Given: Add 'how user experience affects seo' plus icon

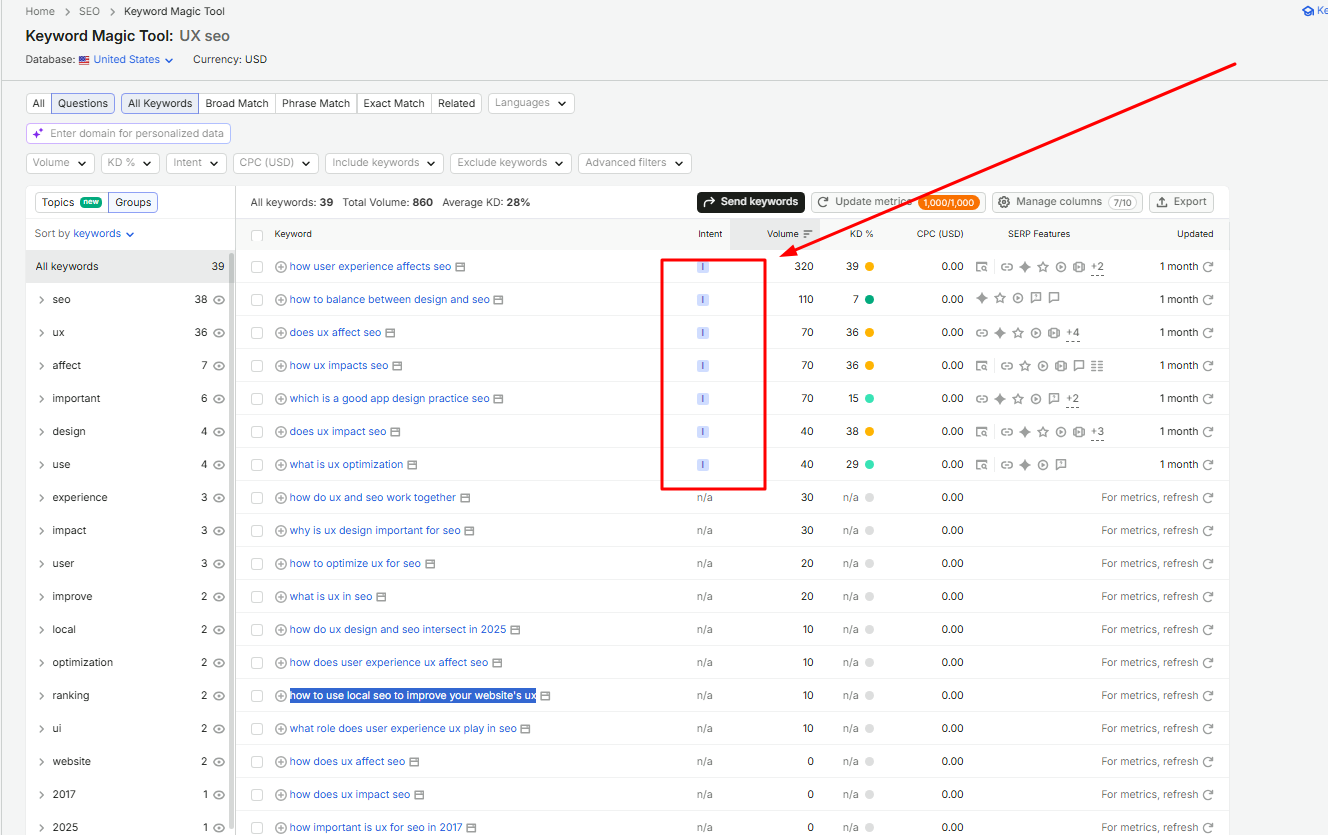Looking at the screenshot, I should click(x=281, y=267).
